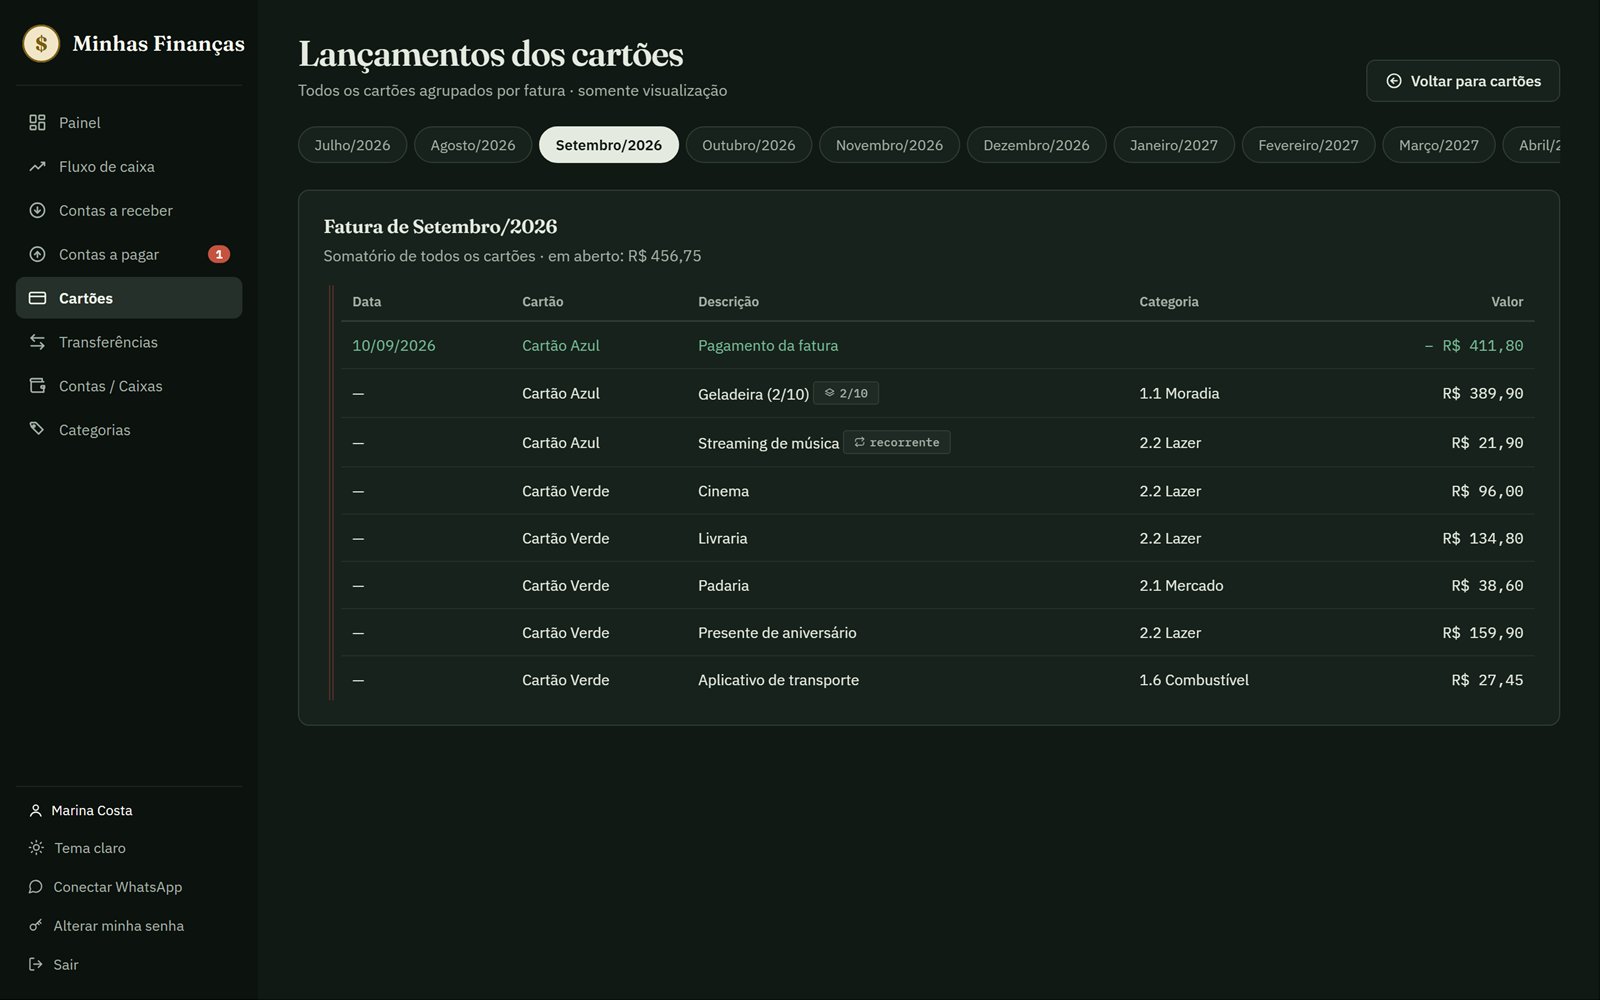Click the sun icon for Tema claro
This screenshot has height=1000, width=1600.
(36, 848)
